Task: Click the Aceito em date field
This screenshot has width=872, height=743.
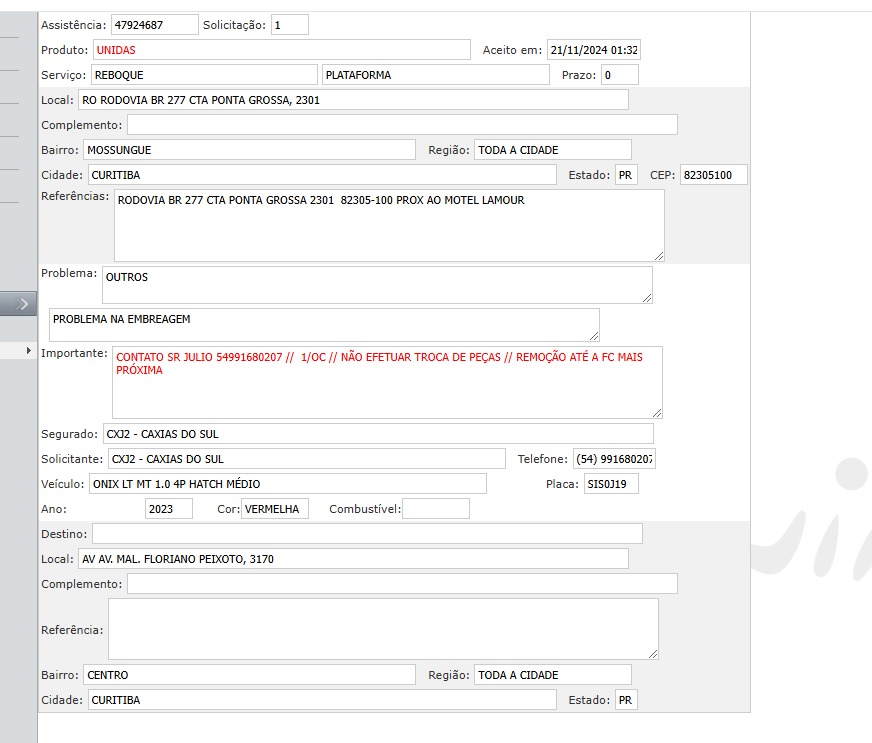Action: coord(593,50)
